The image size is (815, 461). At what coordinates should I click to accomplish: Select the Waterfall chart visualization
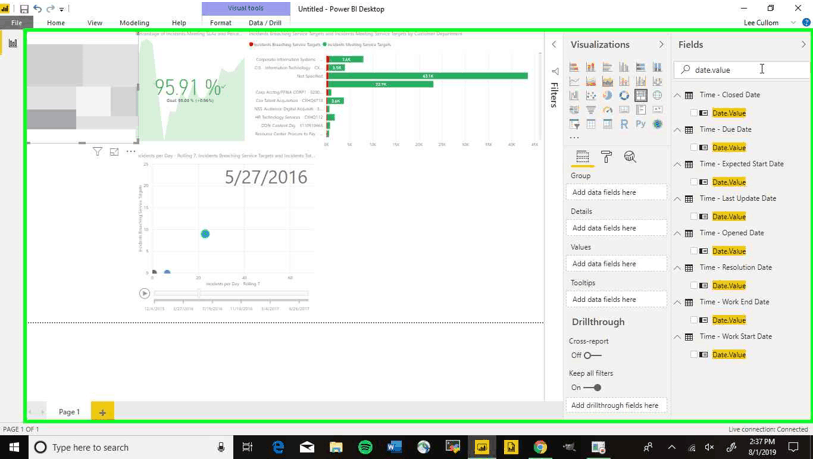tap(574, 96)
